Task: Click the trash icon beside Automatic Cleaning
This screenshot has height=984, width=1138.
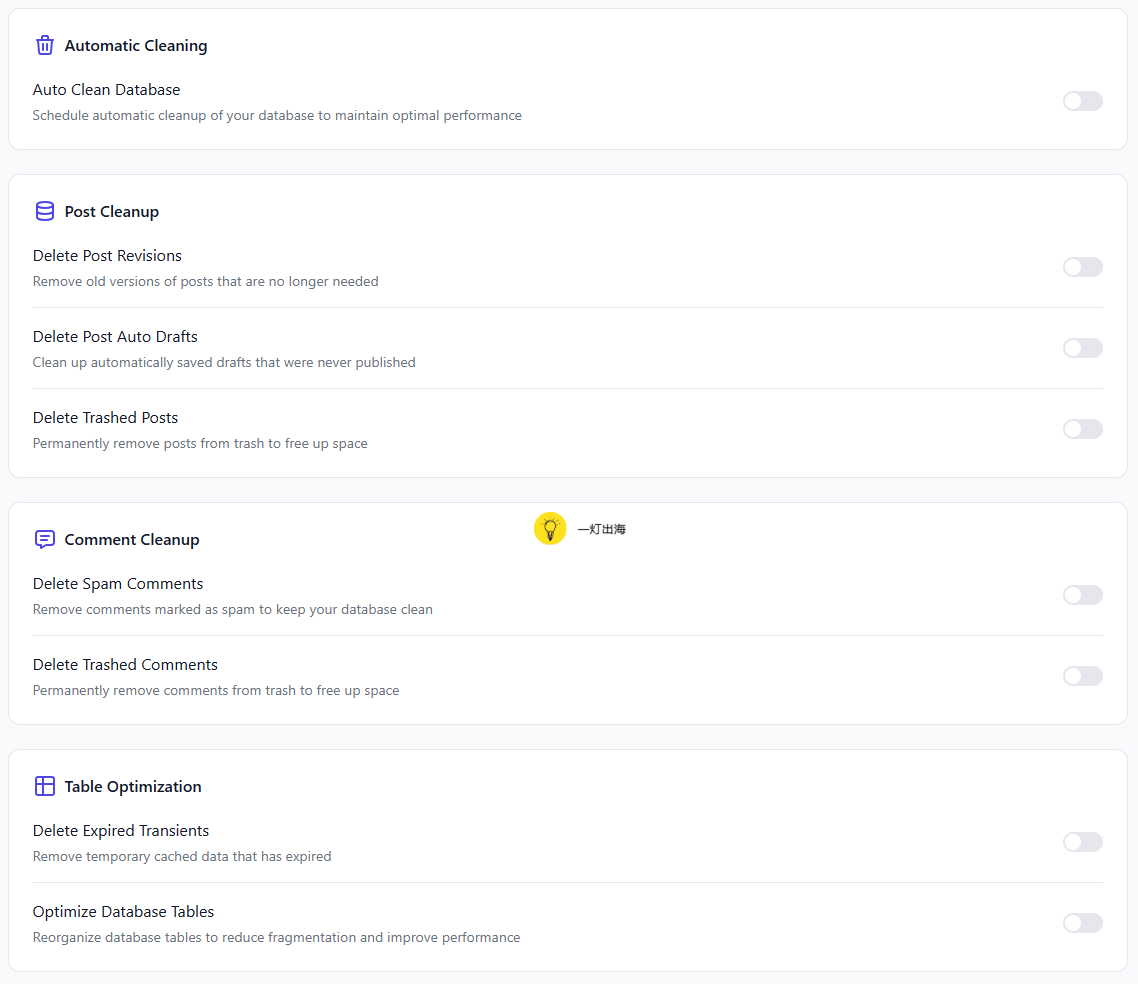Action: click(45, 46)
